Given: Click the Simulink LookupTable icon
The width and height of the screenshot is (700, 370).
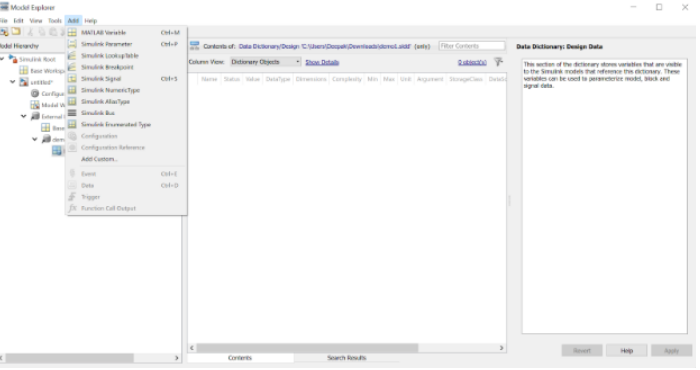Looking at the screenshot, I should [x=72, y=55].
